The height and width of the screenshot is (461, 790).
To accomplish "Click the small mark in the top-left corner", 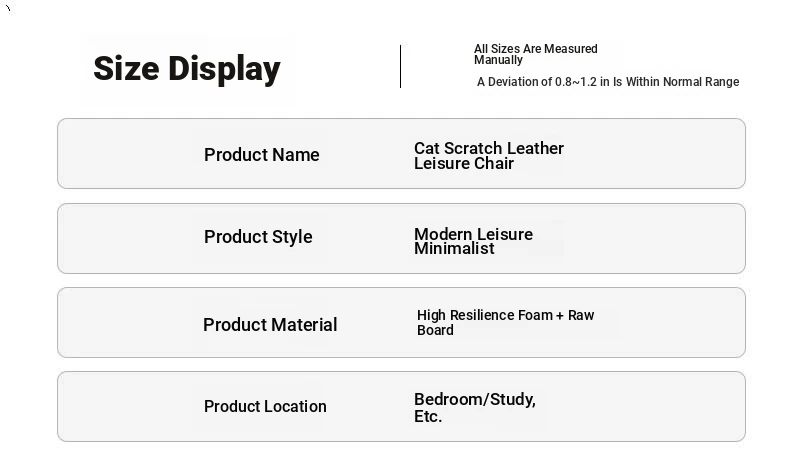I will coord(8,8).
